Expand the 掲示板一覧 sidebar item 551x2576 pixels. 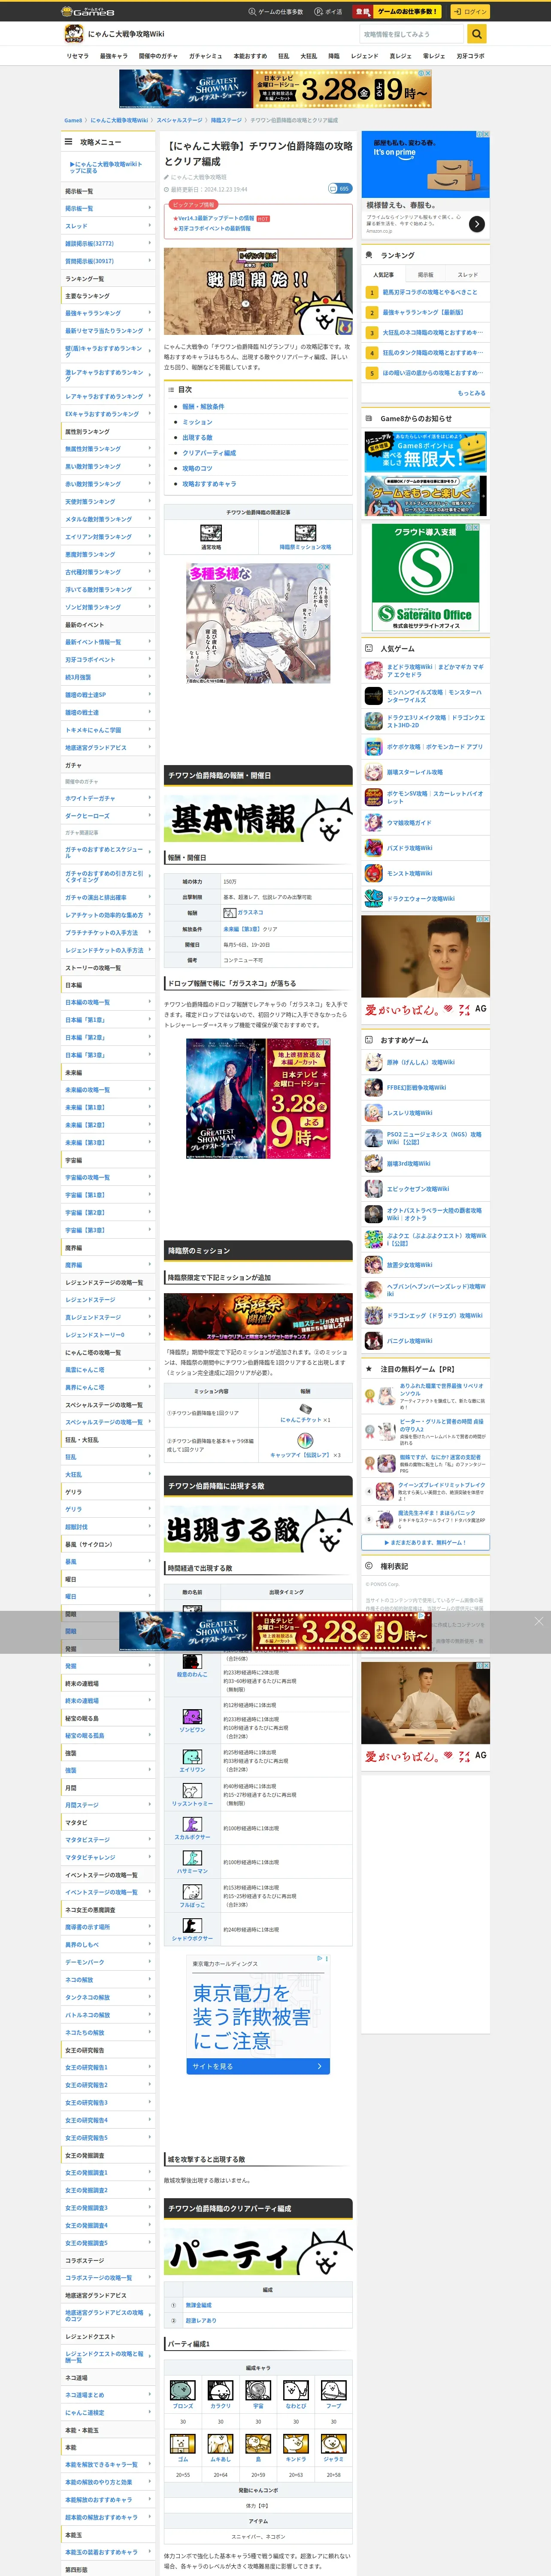point(108,208)
